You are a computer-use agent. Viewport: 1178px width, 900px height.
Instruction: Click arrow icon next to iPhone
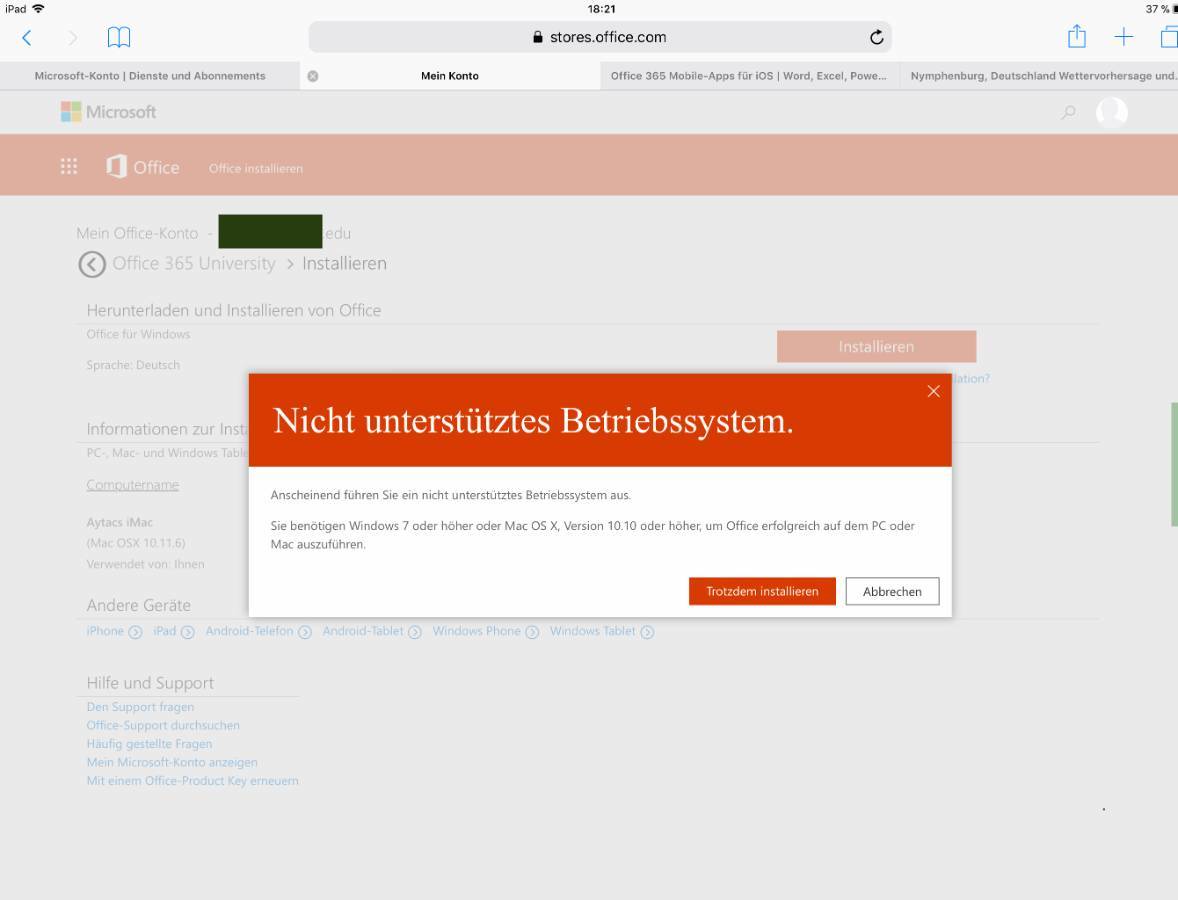[x=135, y=633]
